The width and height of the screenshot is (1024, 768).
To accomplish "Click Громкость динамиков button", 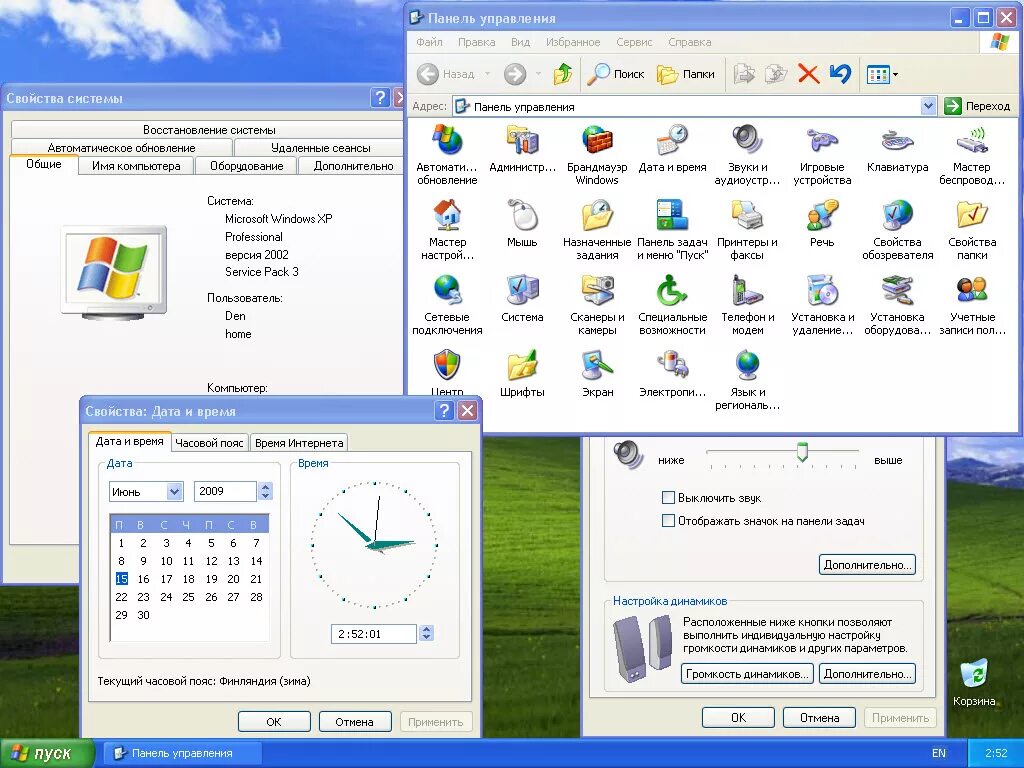I will pyautogui.click(x=747, y=673).
